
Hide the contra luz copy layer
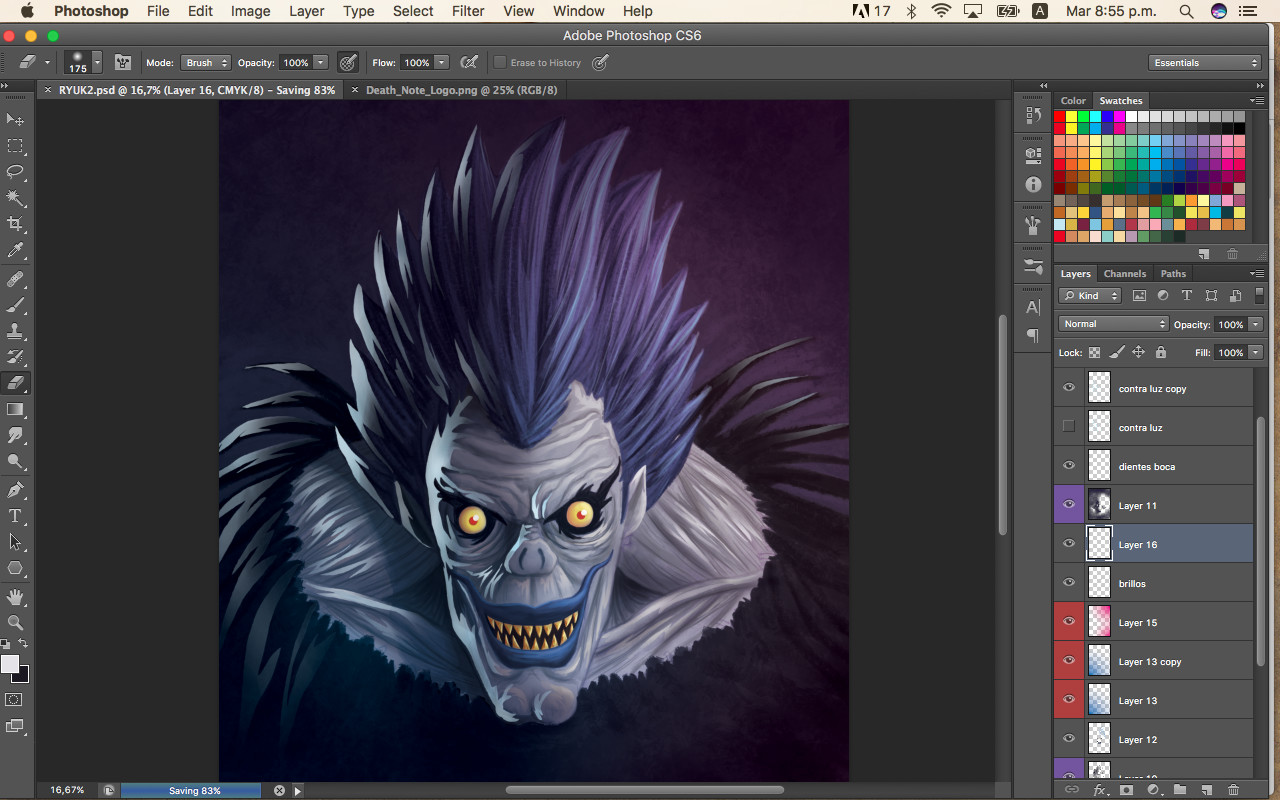(1069, 388)
